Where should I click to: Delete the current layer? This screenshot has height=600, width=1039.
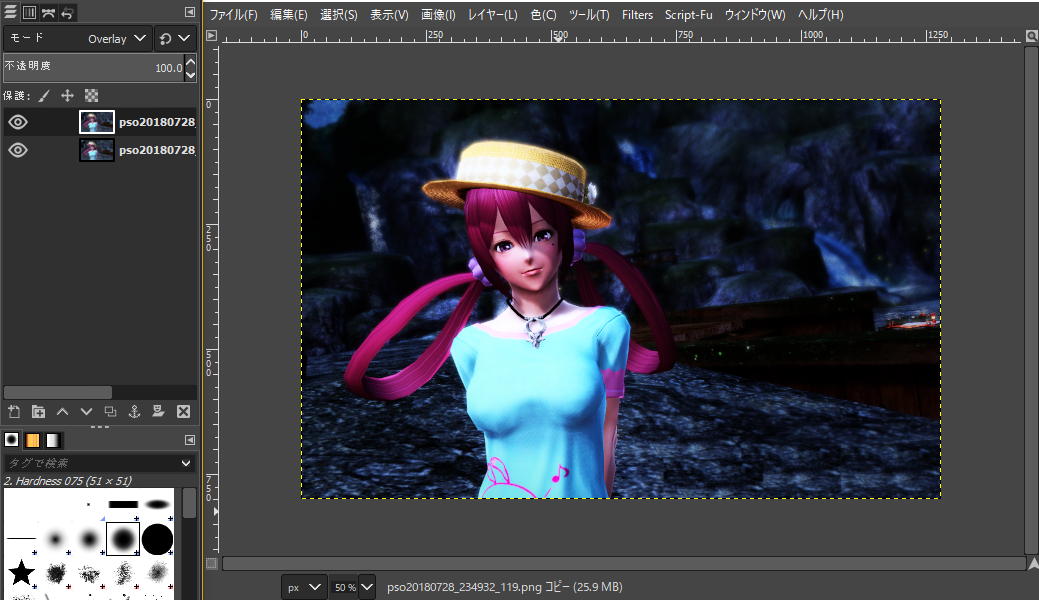click(x=184, y=412)
